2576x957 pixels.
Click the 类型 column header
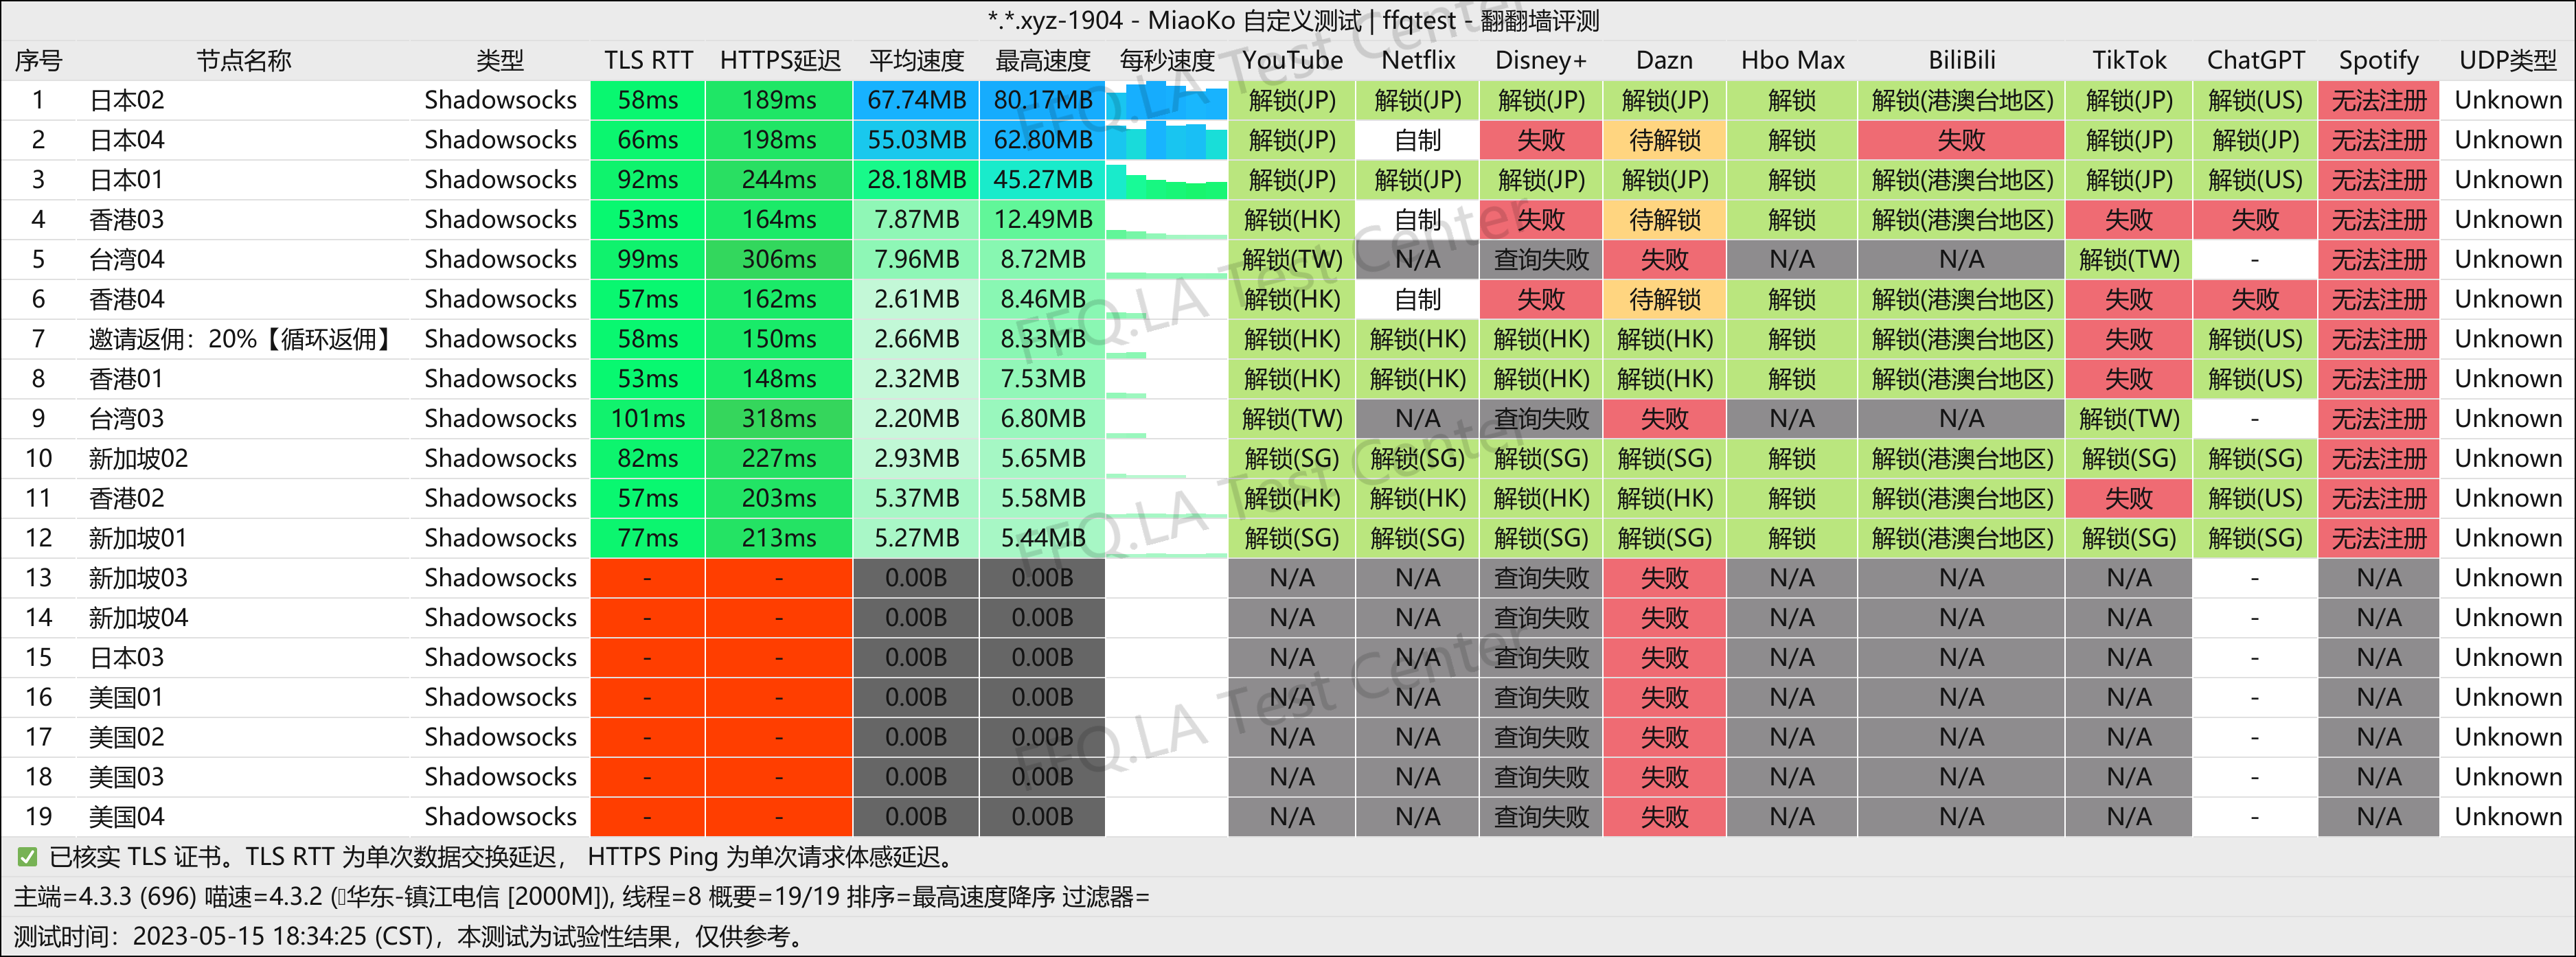point(500,60)
